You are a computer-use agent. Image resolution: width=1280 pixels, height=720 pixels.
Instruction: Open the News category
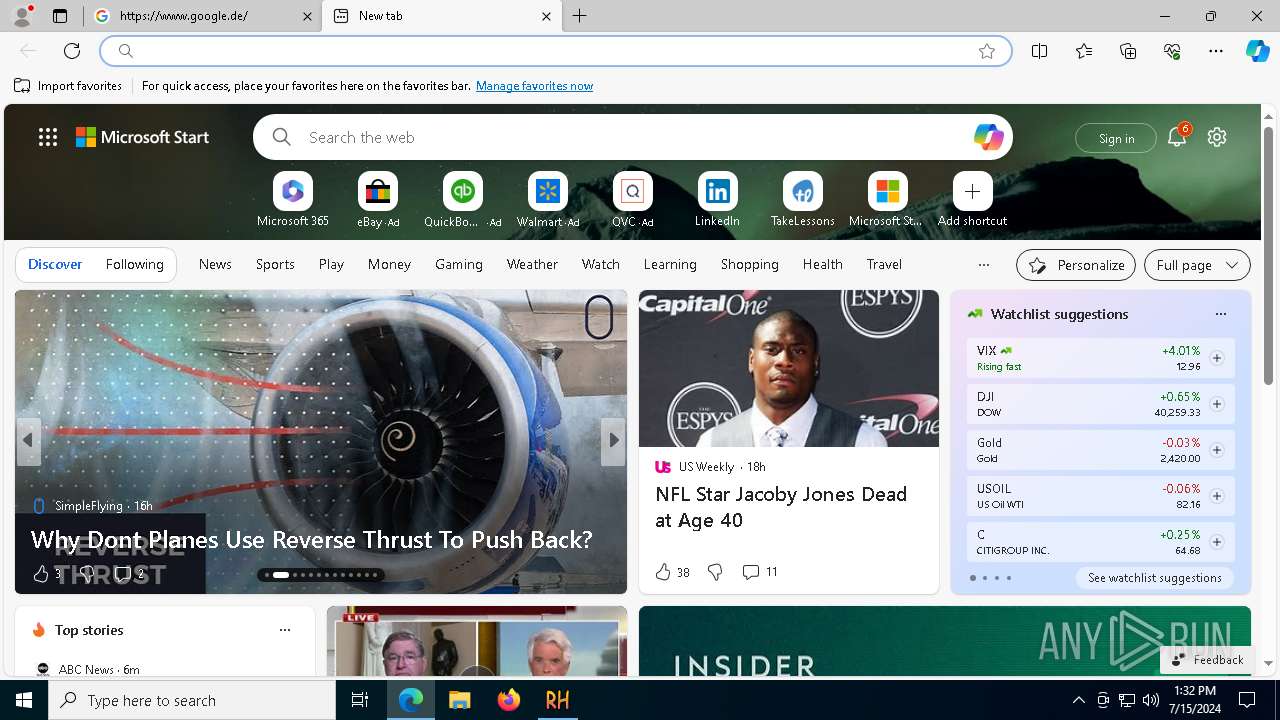[215, 264]
